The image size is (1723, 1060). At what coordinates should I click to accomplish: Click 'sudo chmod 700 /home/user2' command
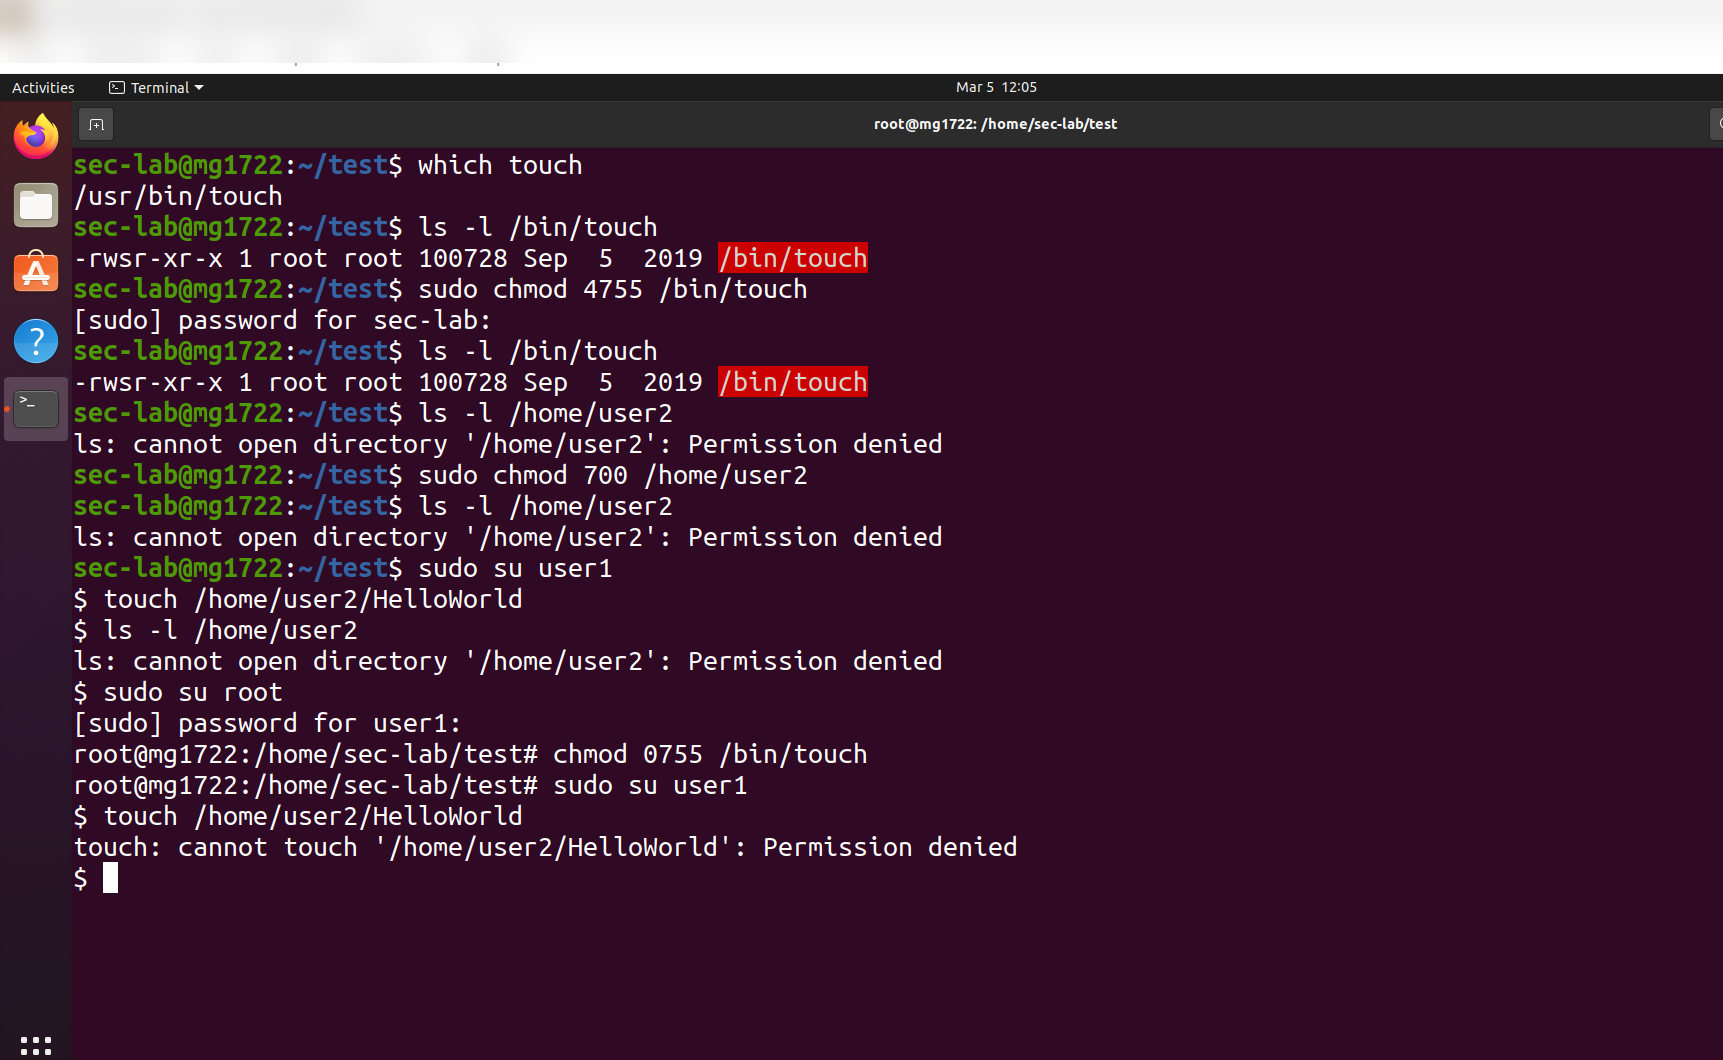coord(612,475)
